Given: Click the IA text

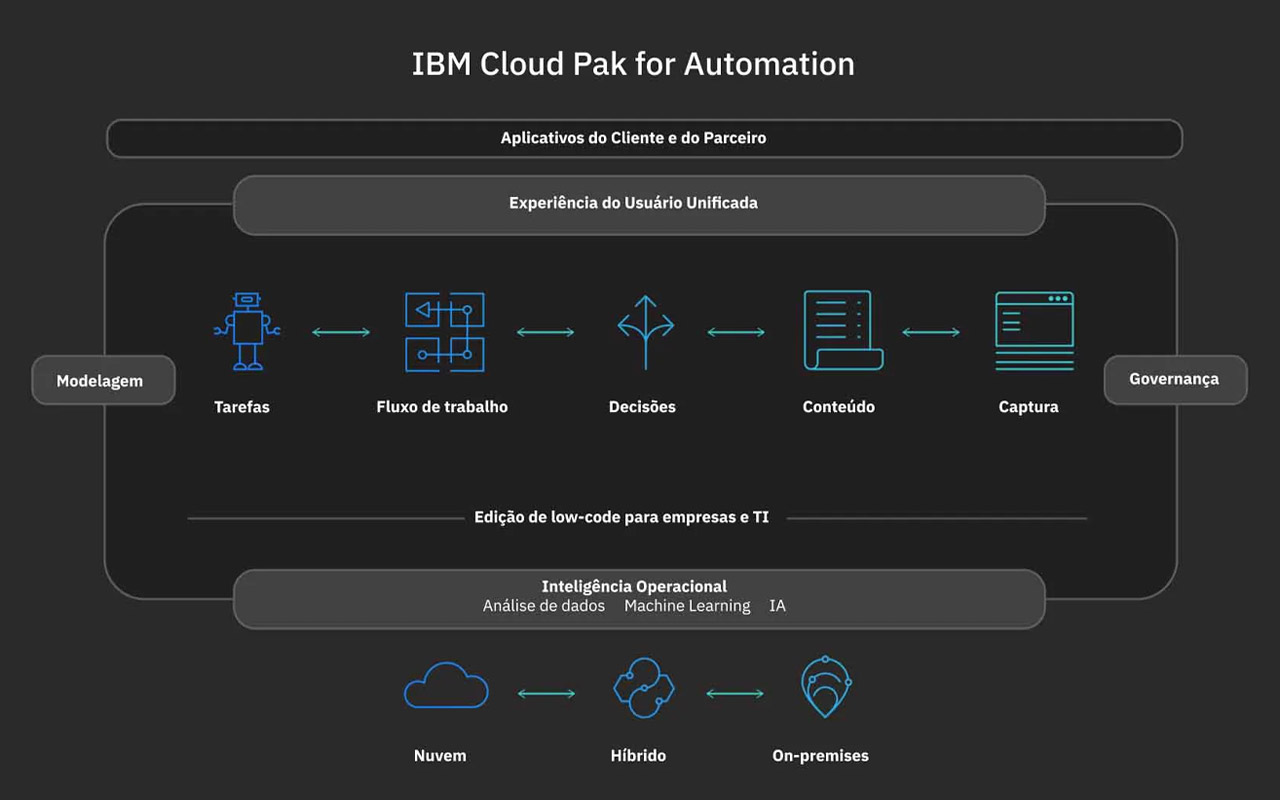Looking at the screenshot, I should [x=777, y=606].
